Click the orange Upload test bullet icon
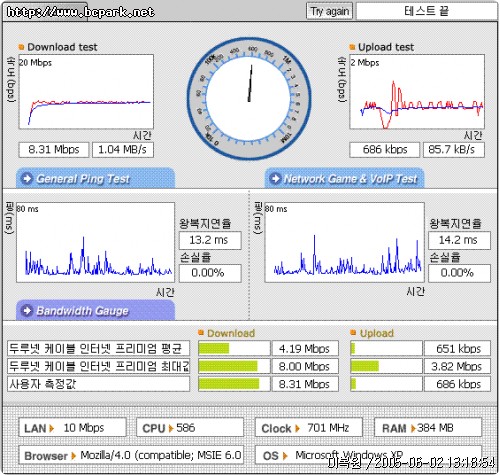Viewport: 500px width, 475px height. tap(352, 47)
